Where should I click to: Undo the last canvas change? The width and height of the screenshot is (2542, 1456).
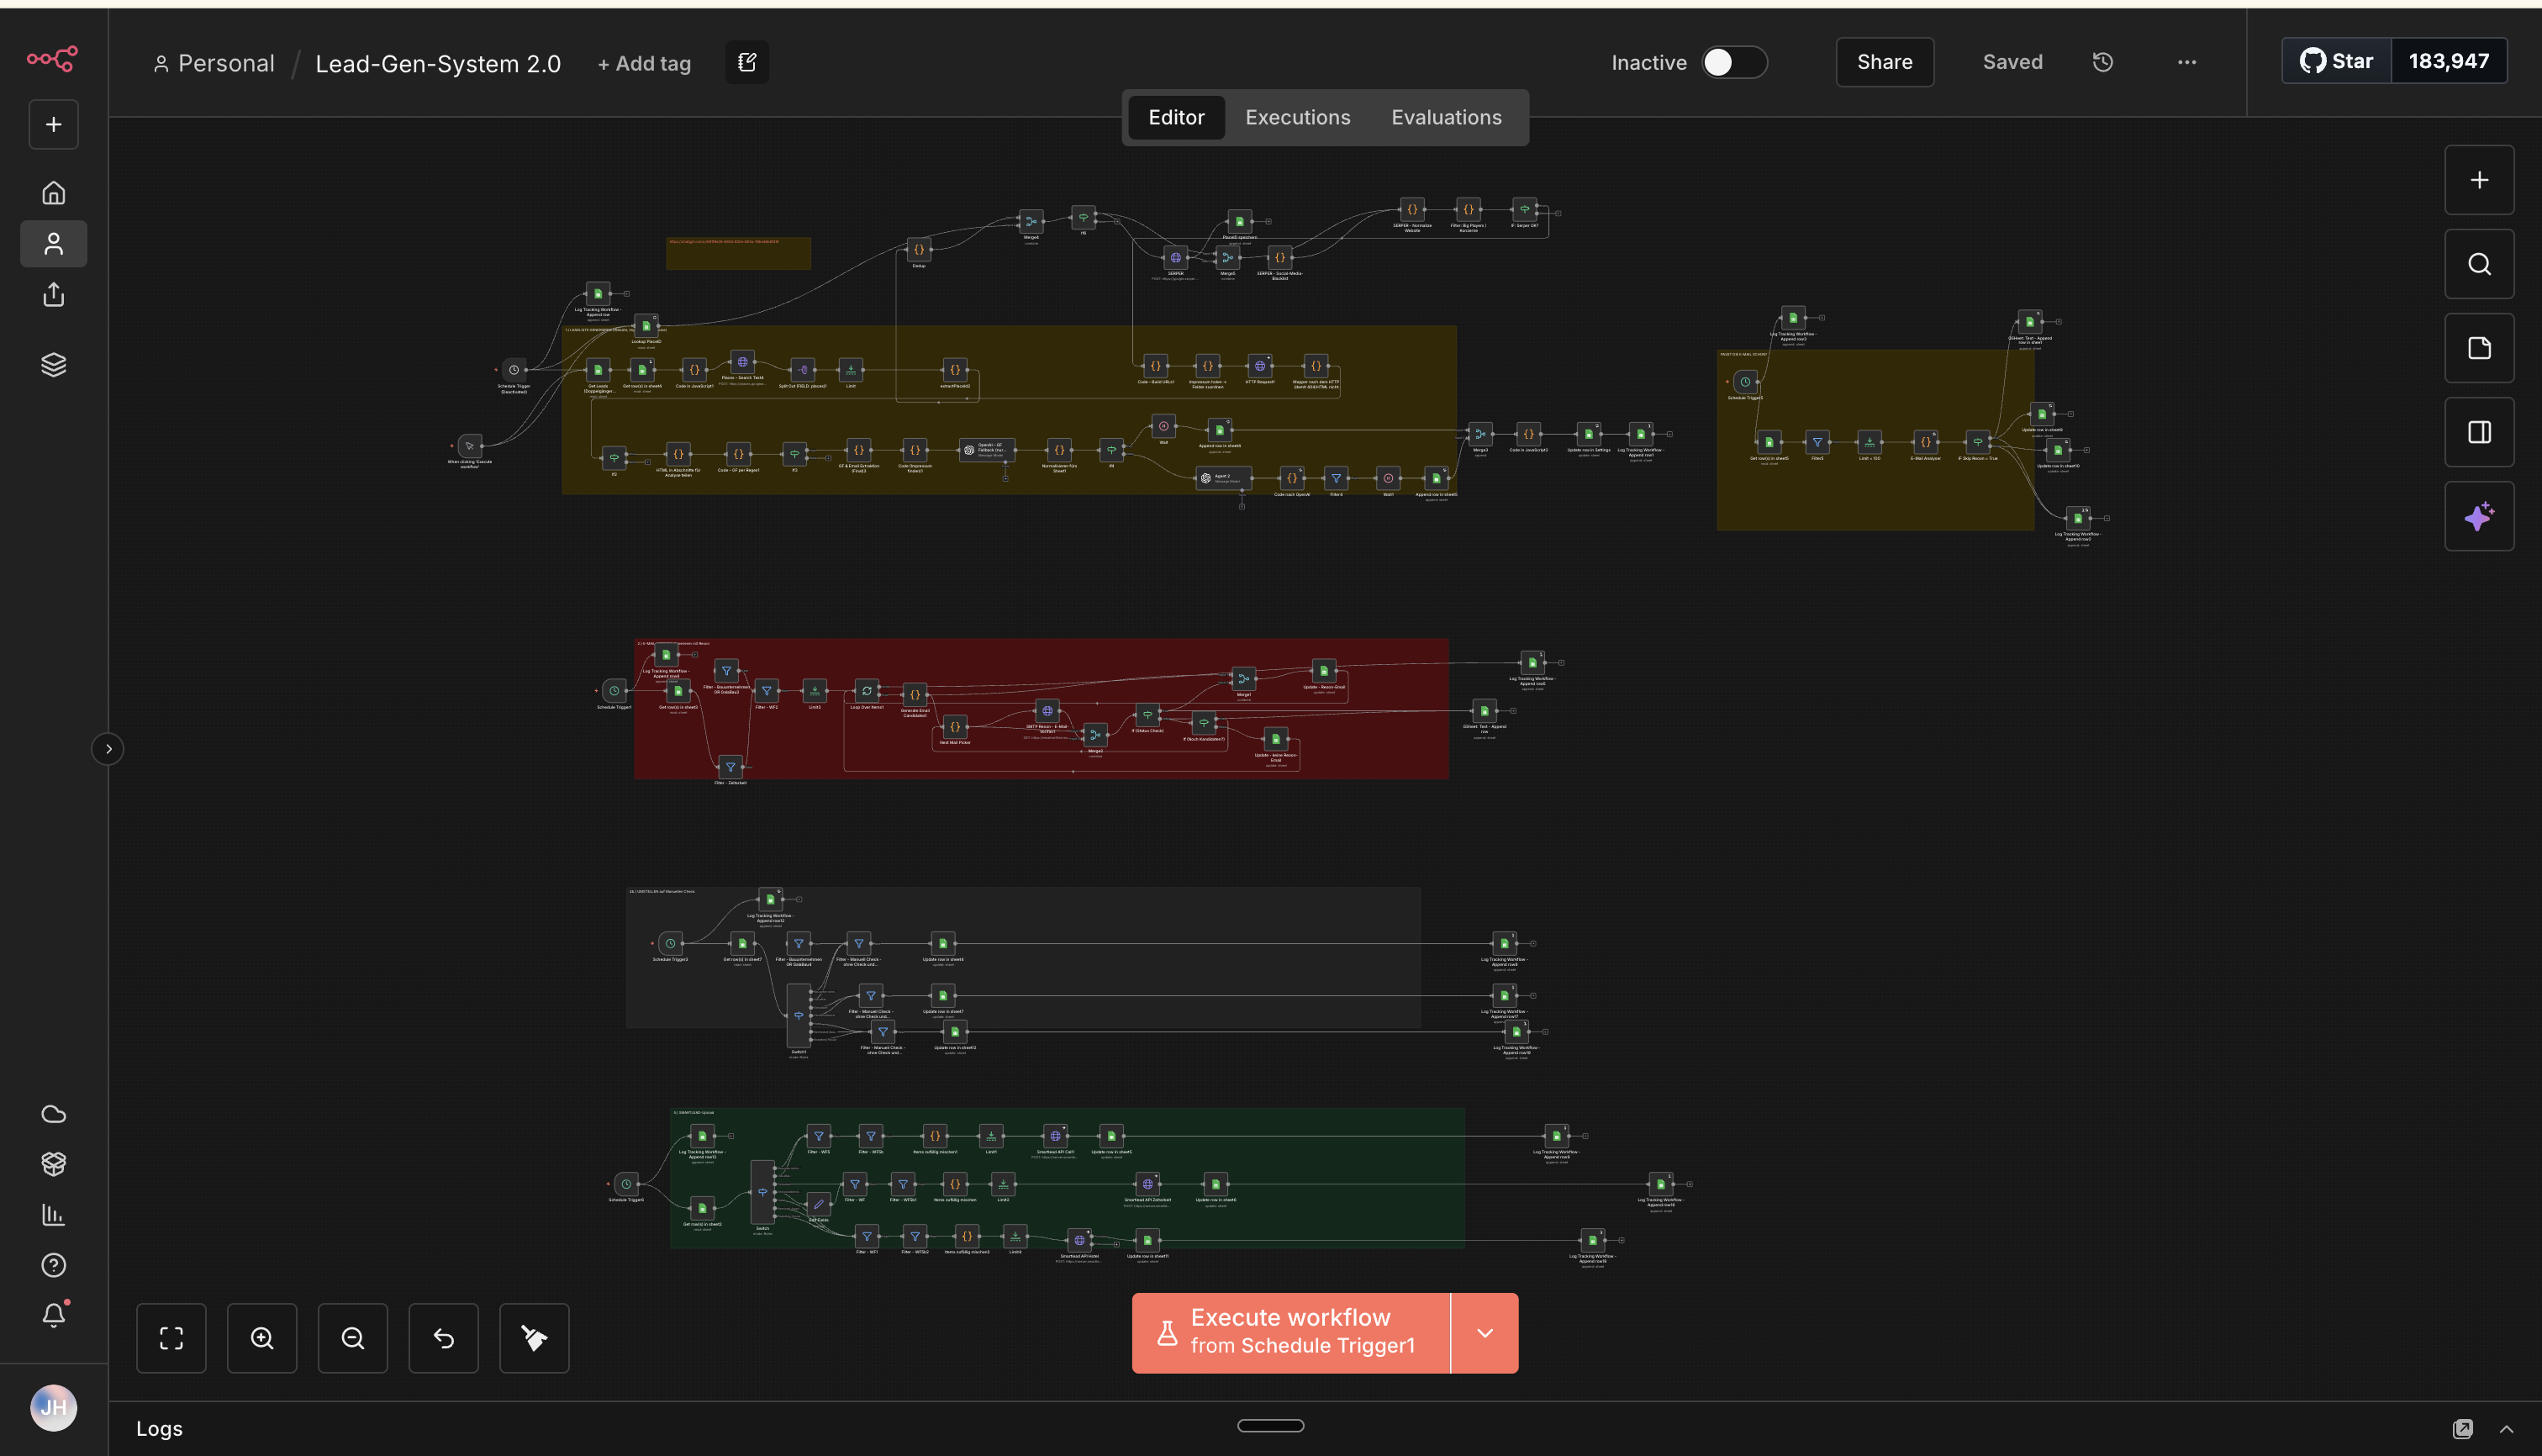(443, 1337)
